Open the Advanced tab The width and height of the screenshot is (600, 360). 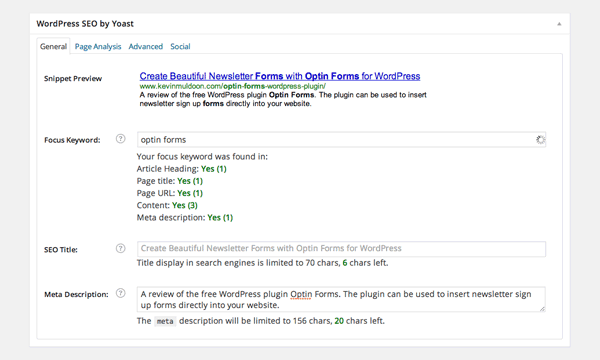coord(145,46)
